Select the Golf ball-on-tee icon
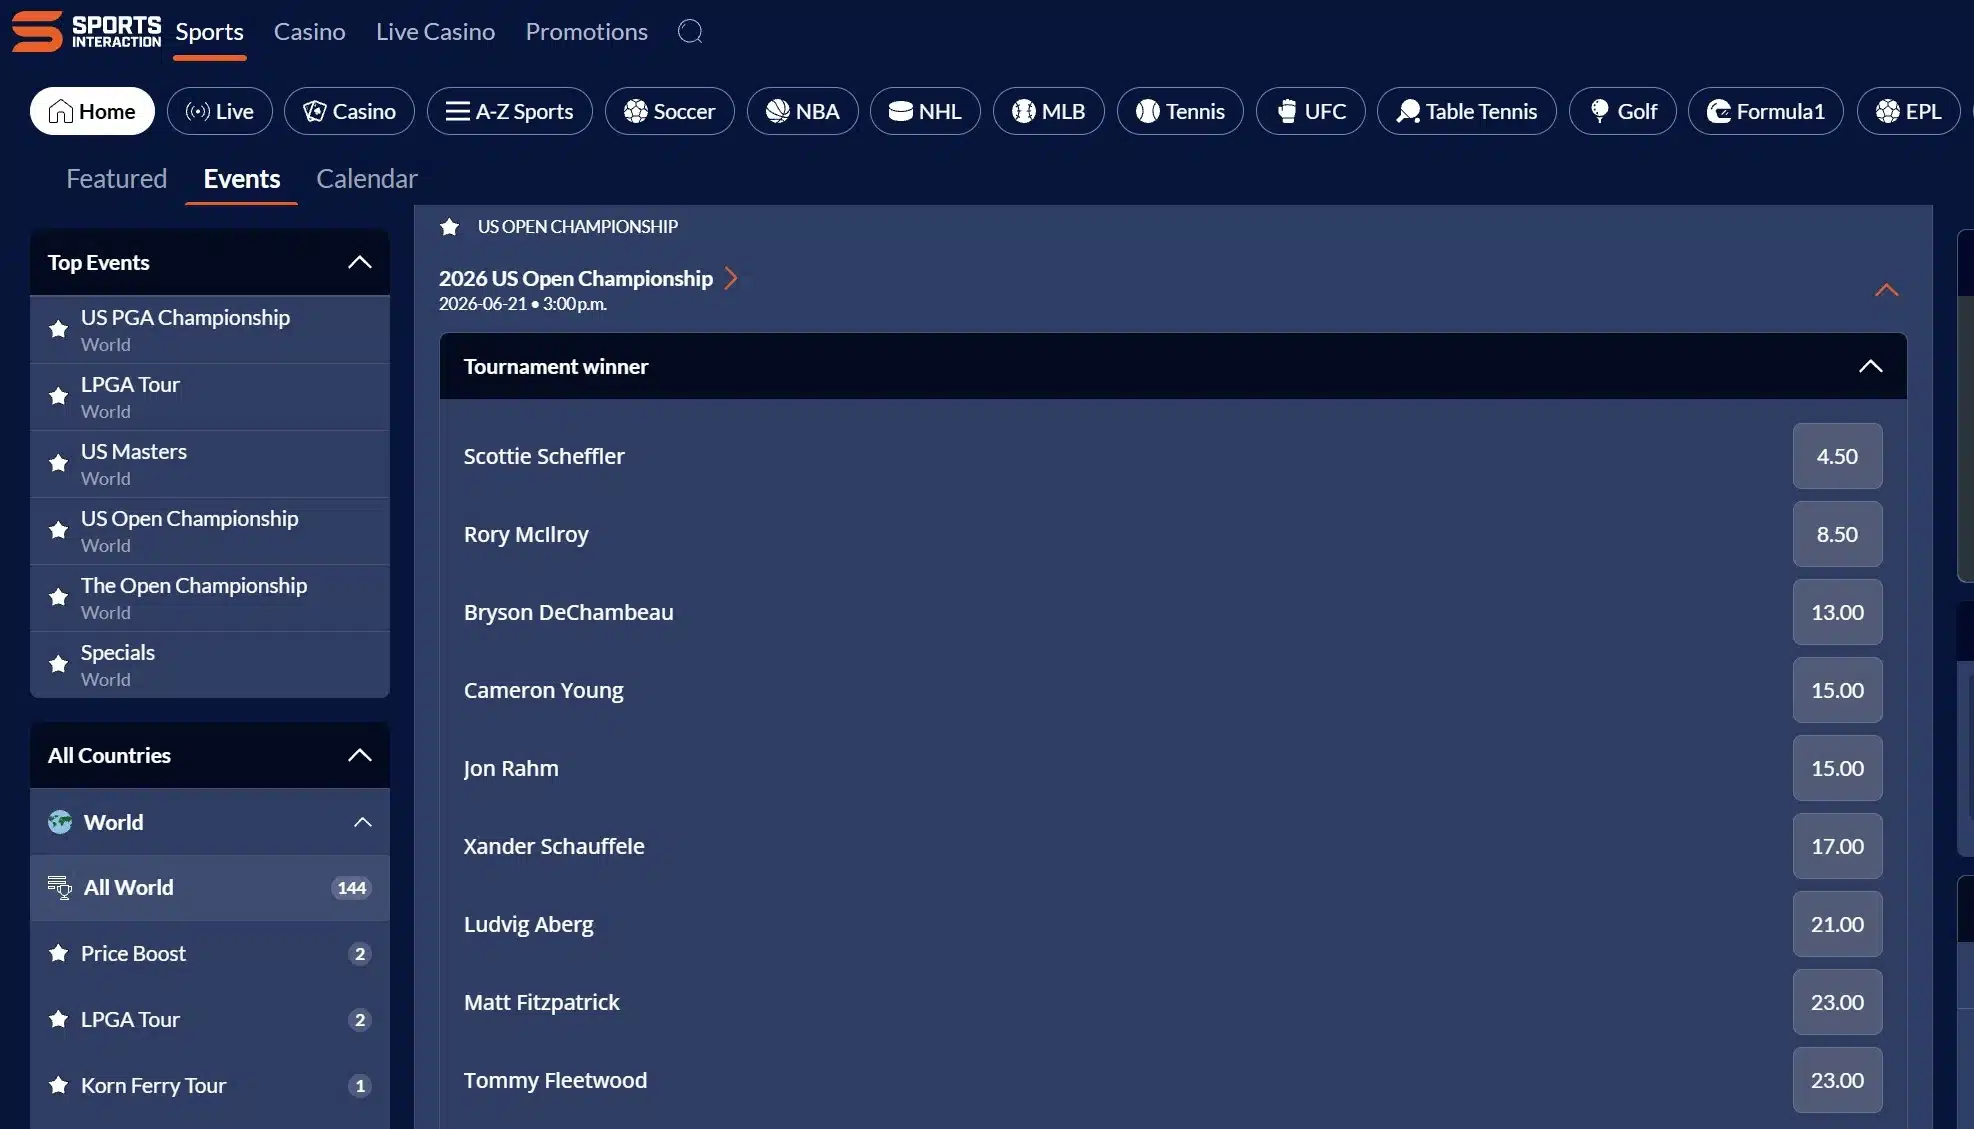 (x=1600, y=111)
